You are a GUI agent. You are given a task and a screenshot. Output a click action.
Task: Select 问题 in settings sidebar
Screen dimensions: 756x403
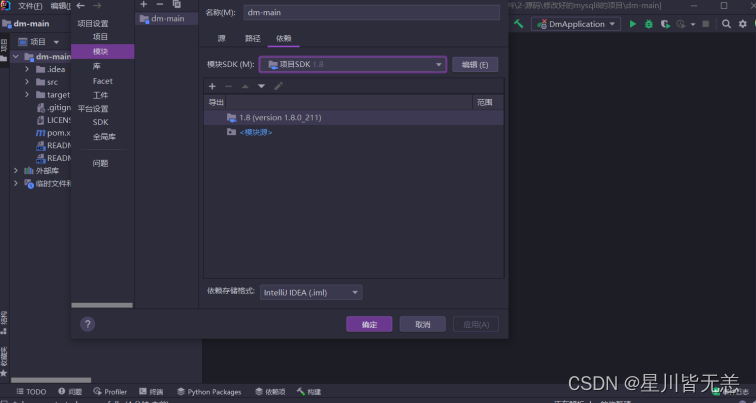pos(100,163)
